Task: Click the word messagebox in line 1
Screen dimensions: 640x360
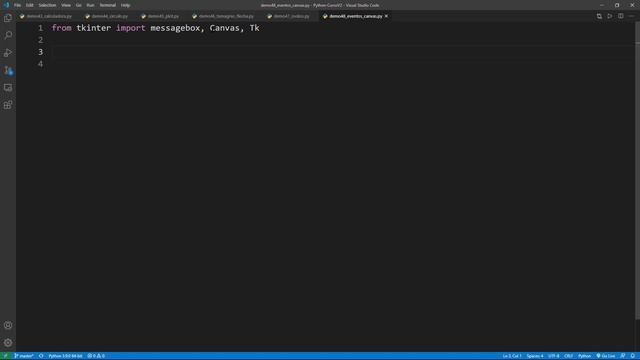Action: [x=175, y=28]
